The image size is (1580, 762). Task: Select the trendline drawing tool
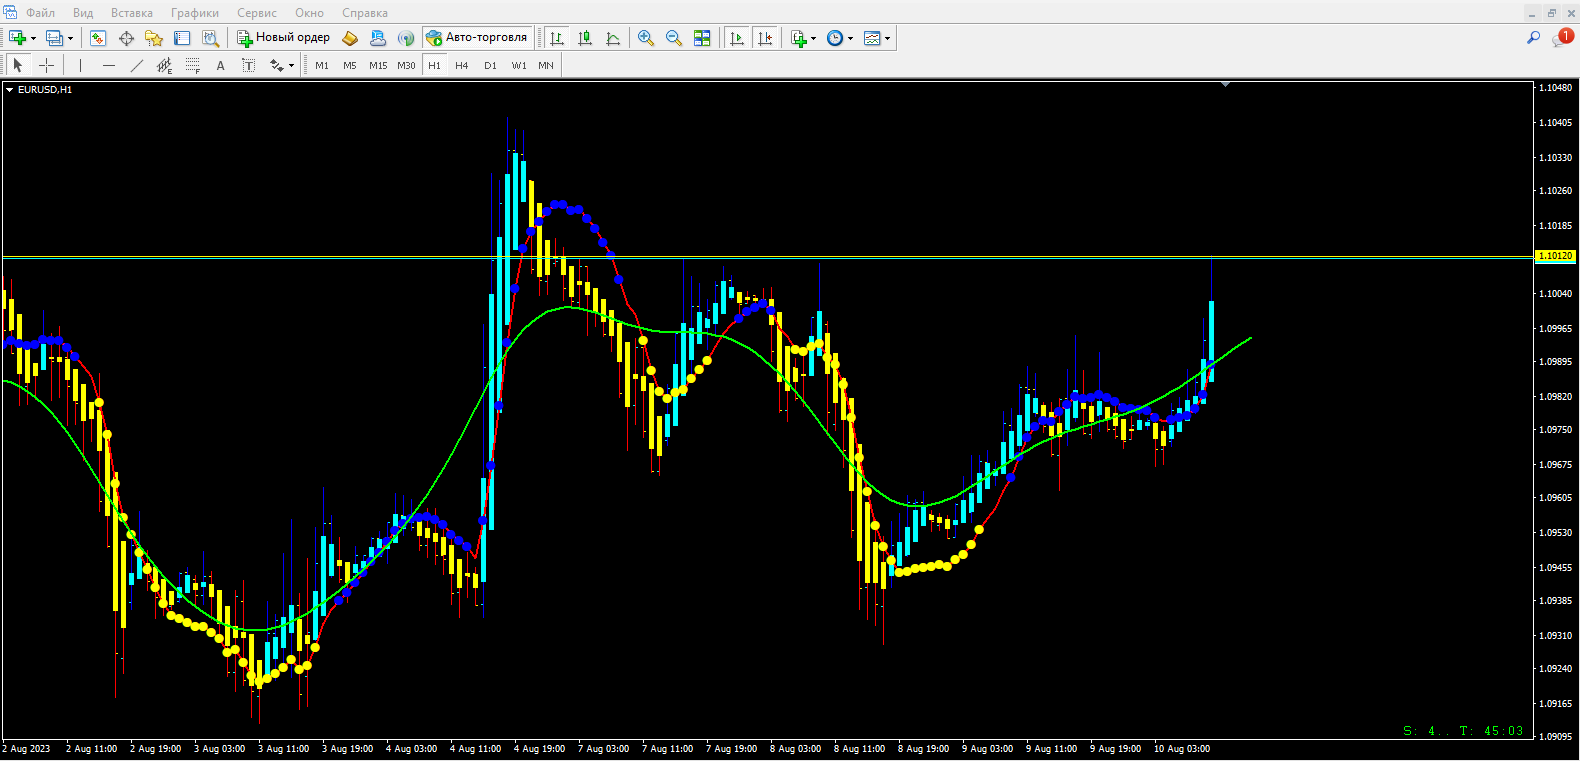(x=137, y=65)
